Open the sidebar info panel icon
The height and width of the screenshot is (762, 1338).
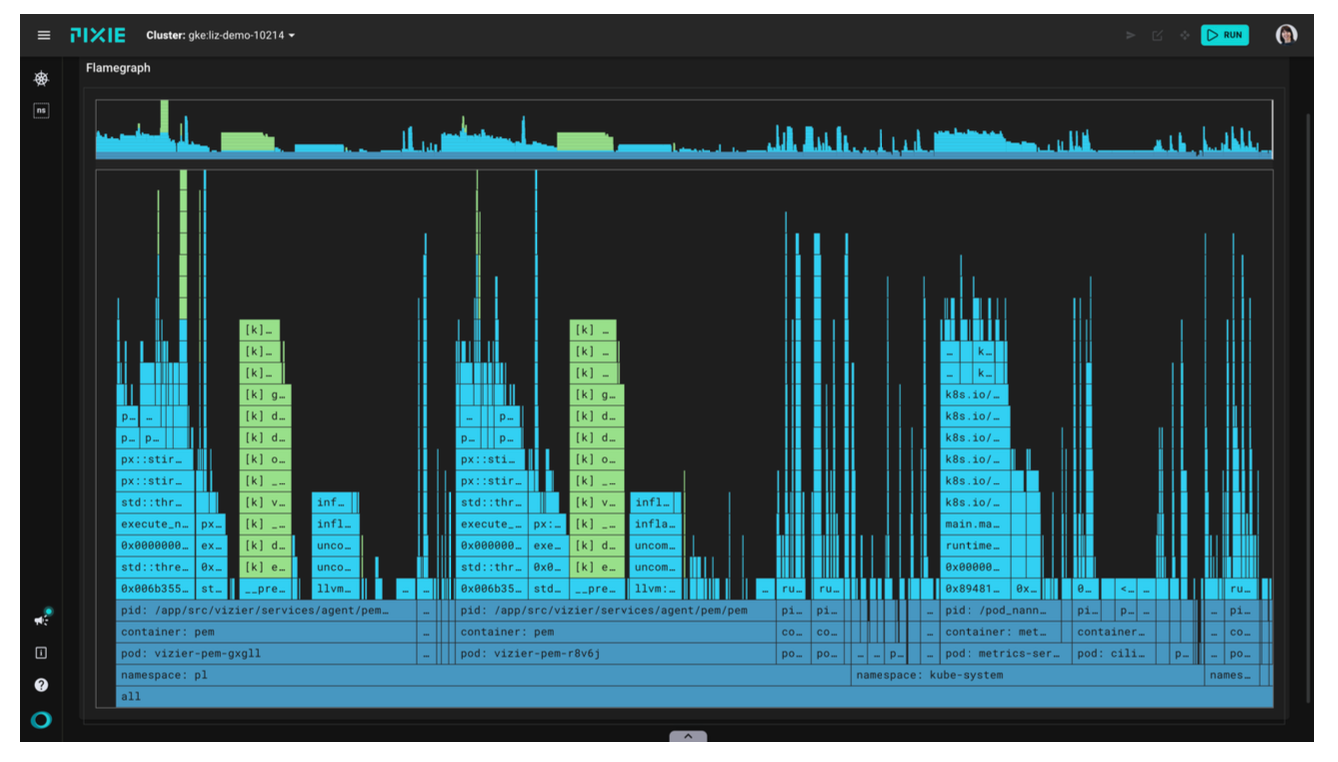coord(41,653)
